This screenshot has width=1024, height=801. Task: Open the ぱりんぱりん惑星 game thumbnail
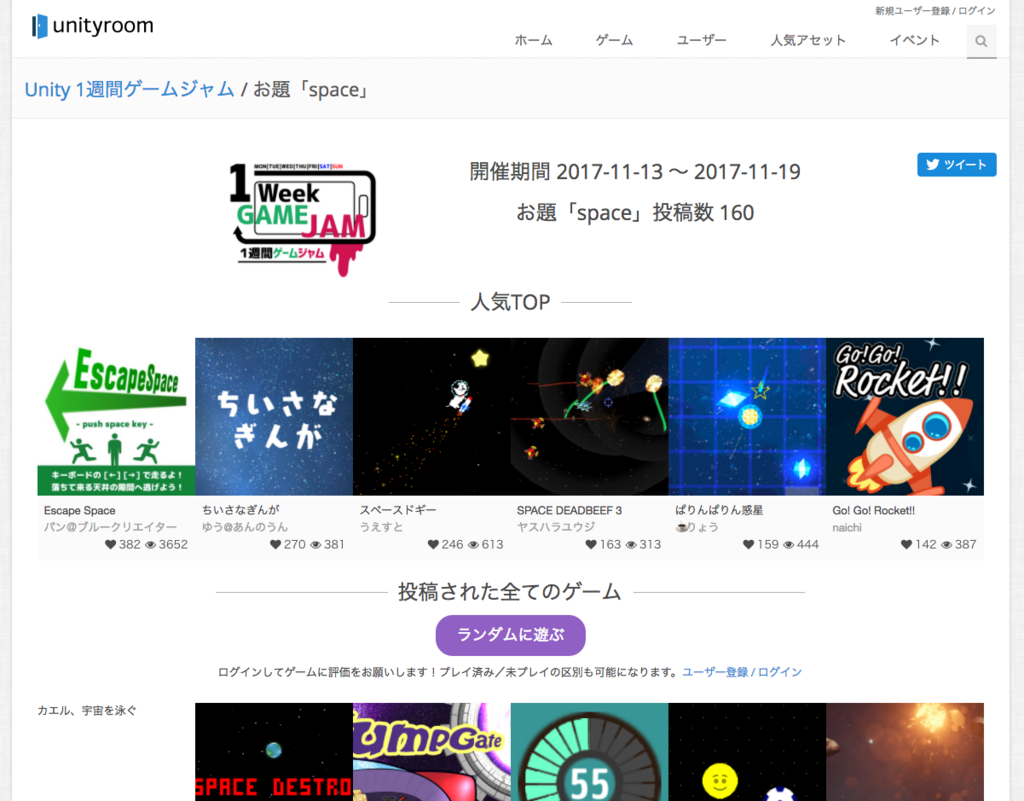point(747,416)
